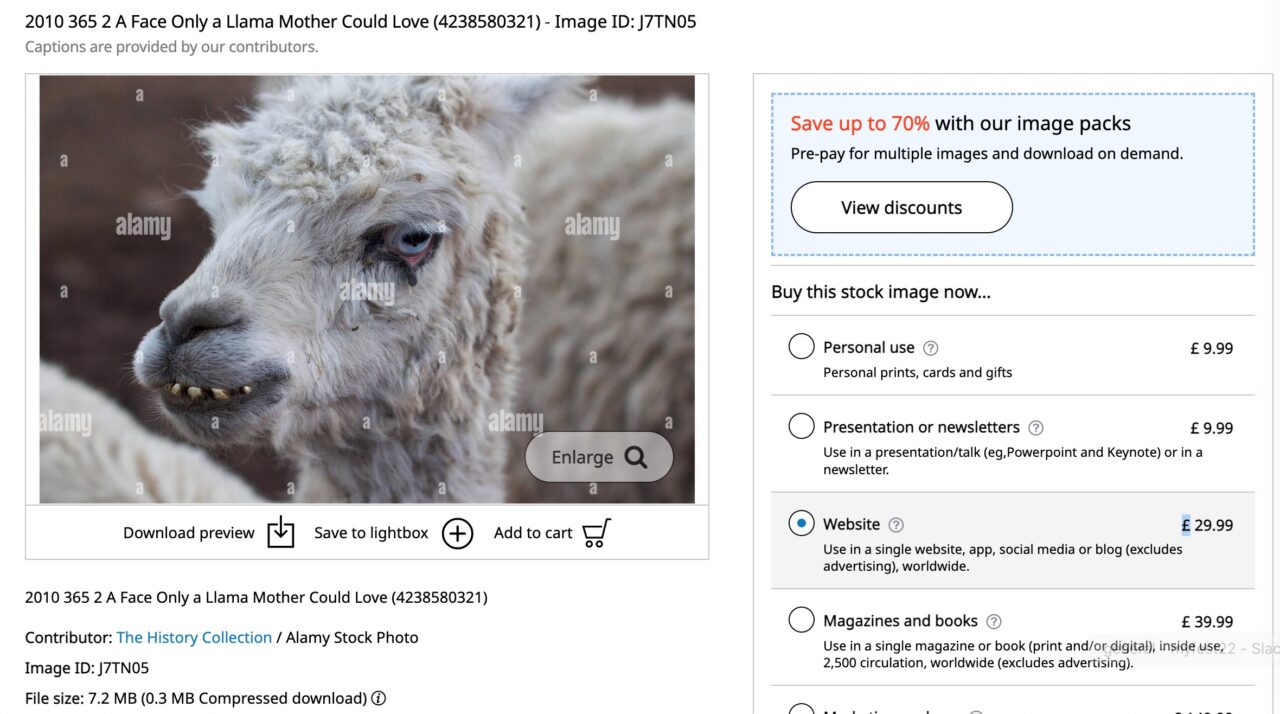Select the Website license radio button
1280x714 pixels.
[x=801, y=523]
